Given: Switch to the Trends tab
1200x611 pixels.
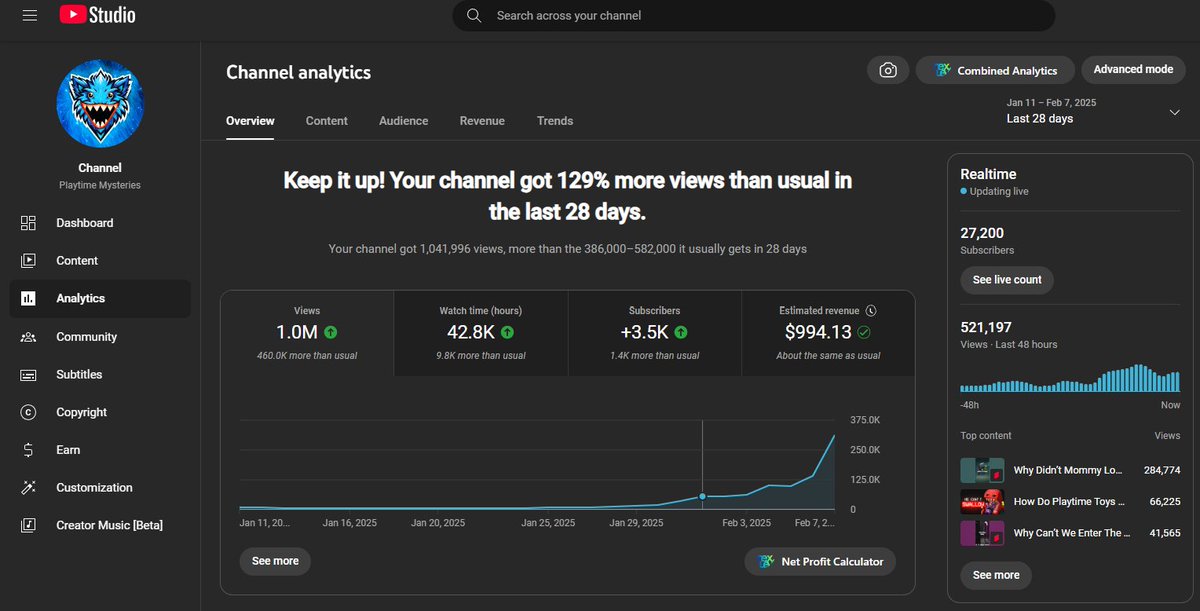Looking at the screenshot, I should [x=555, y=121].
